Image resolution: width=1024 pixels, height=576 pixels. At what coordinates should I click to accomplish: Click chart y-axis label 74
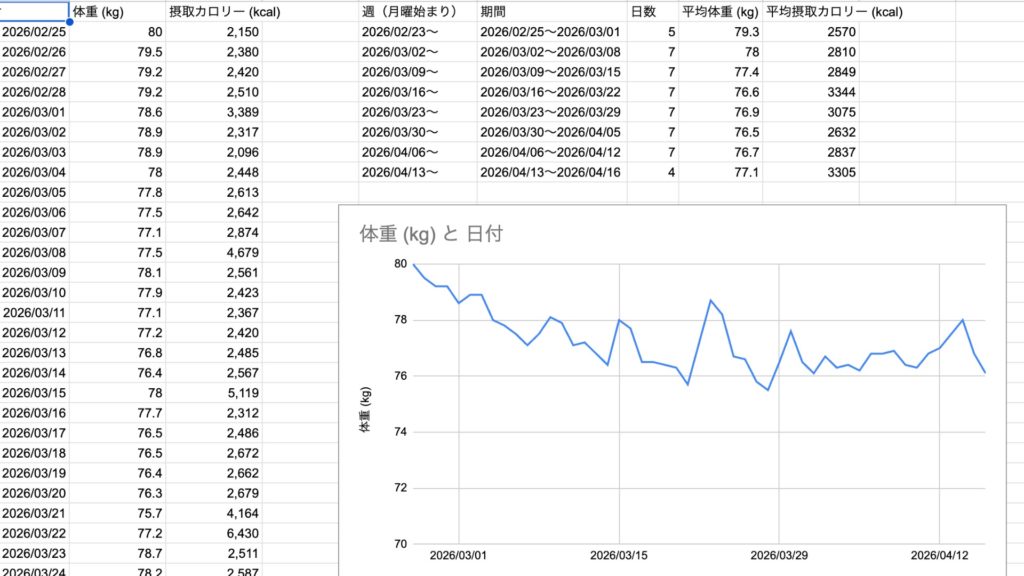point(400,432)
